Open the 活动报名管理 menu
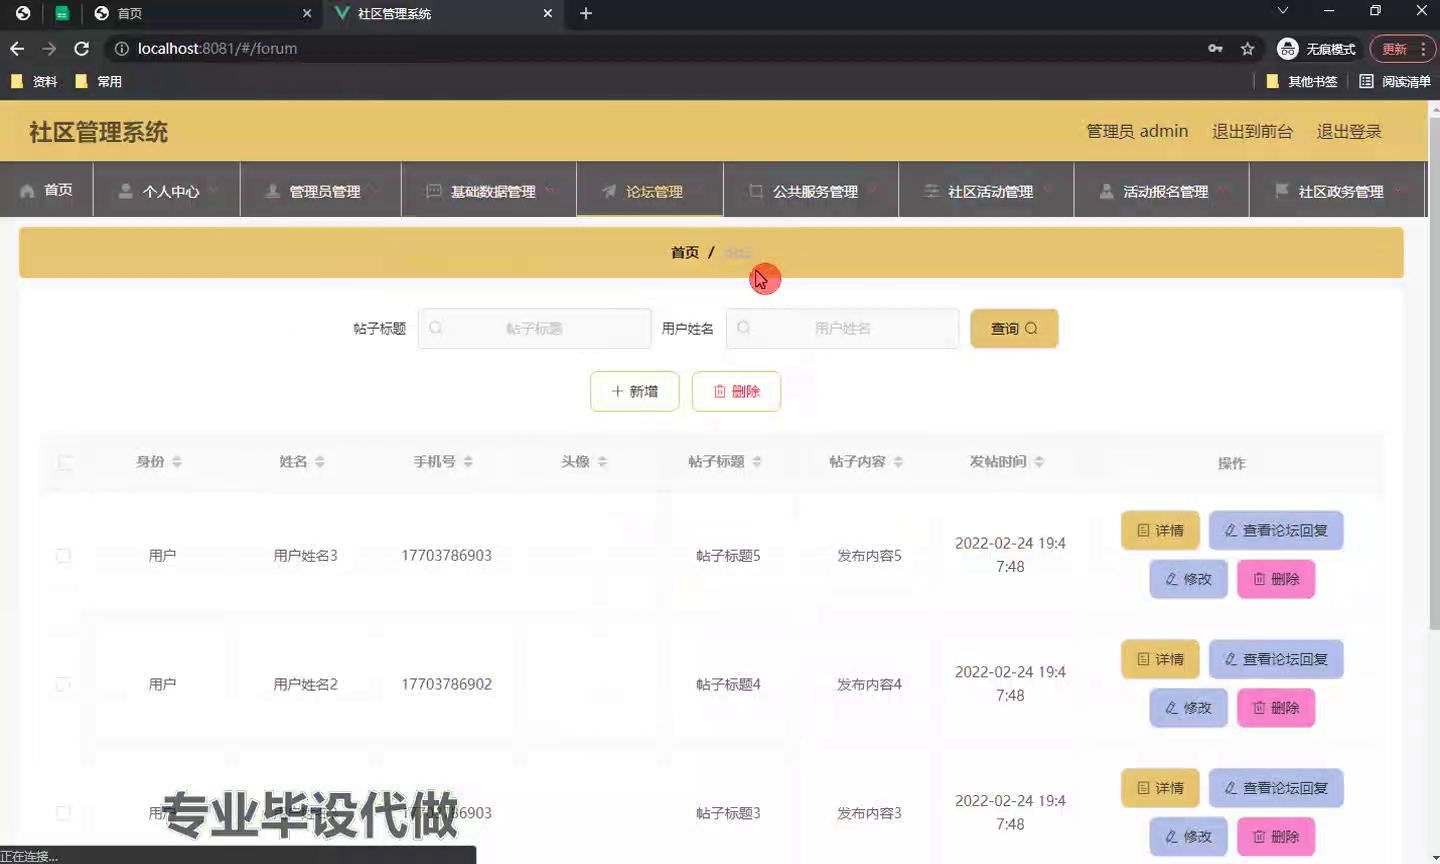Viewport: 1440px width, 864px height. (1161, 189)
